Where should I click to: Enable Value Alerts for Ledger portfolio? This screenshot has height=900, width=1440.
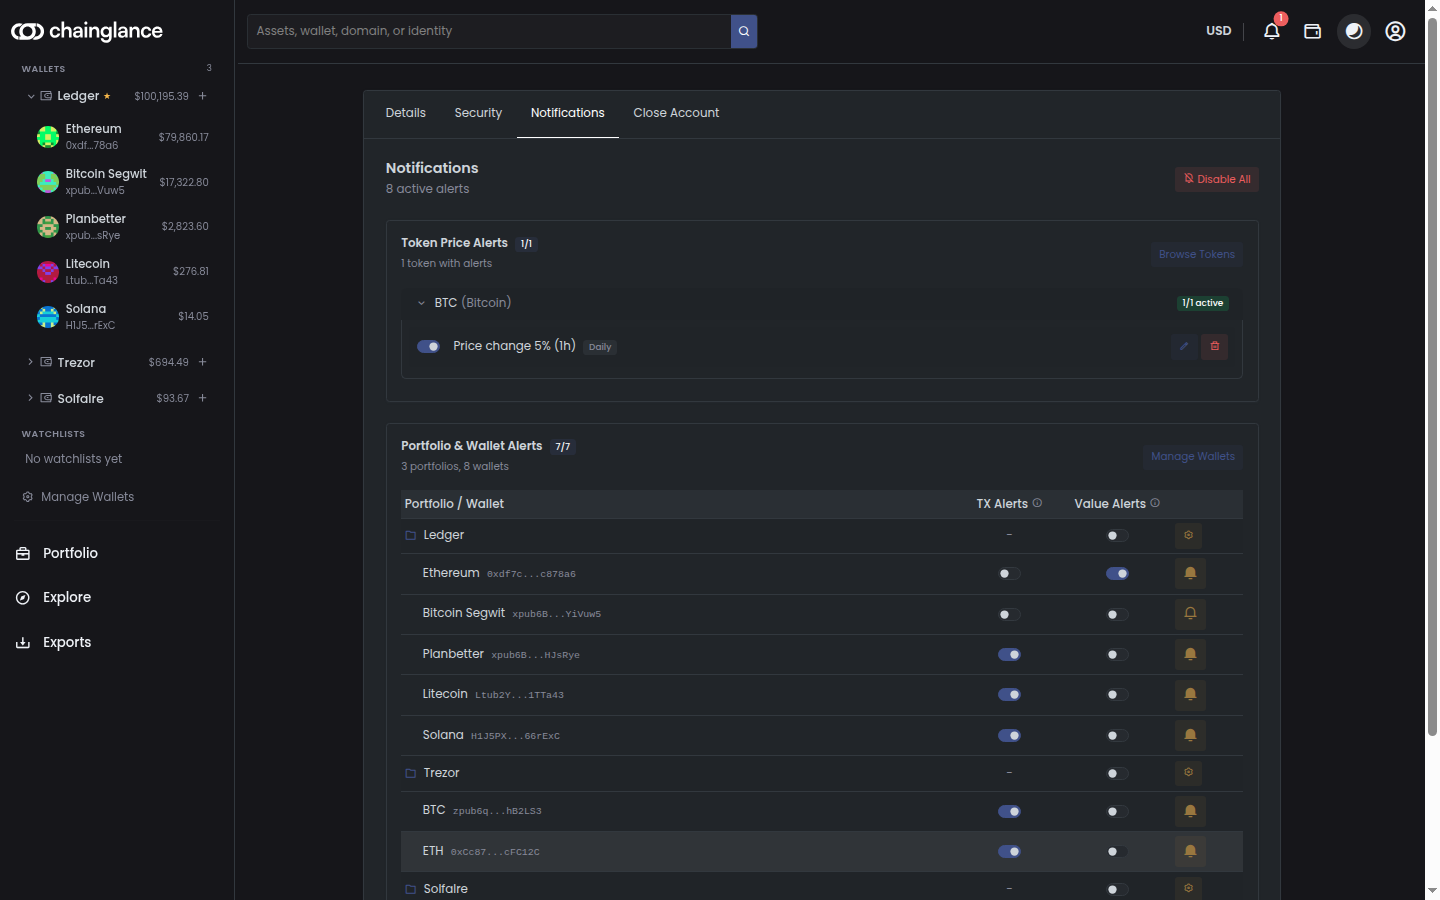[1117, 536]
